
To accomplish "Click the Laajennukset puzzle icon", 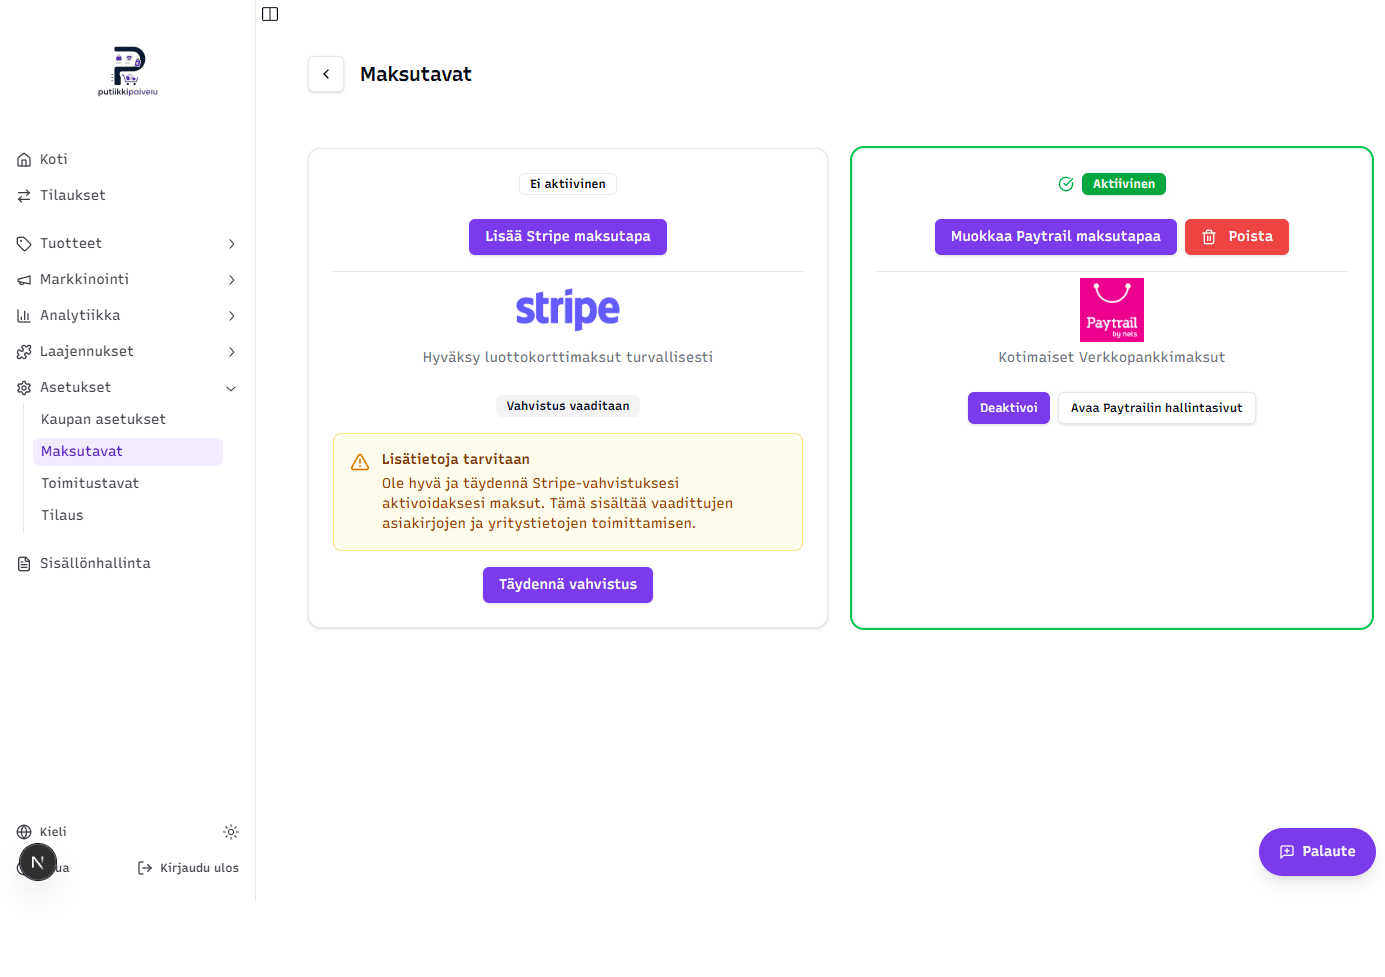I will point(24,352).
